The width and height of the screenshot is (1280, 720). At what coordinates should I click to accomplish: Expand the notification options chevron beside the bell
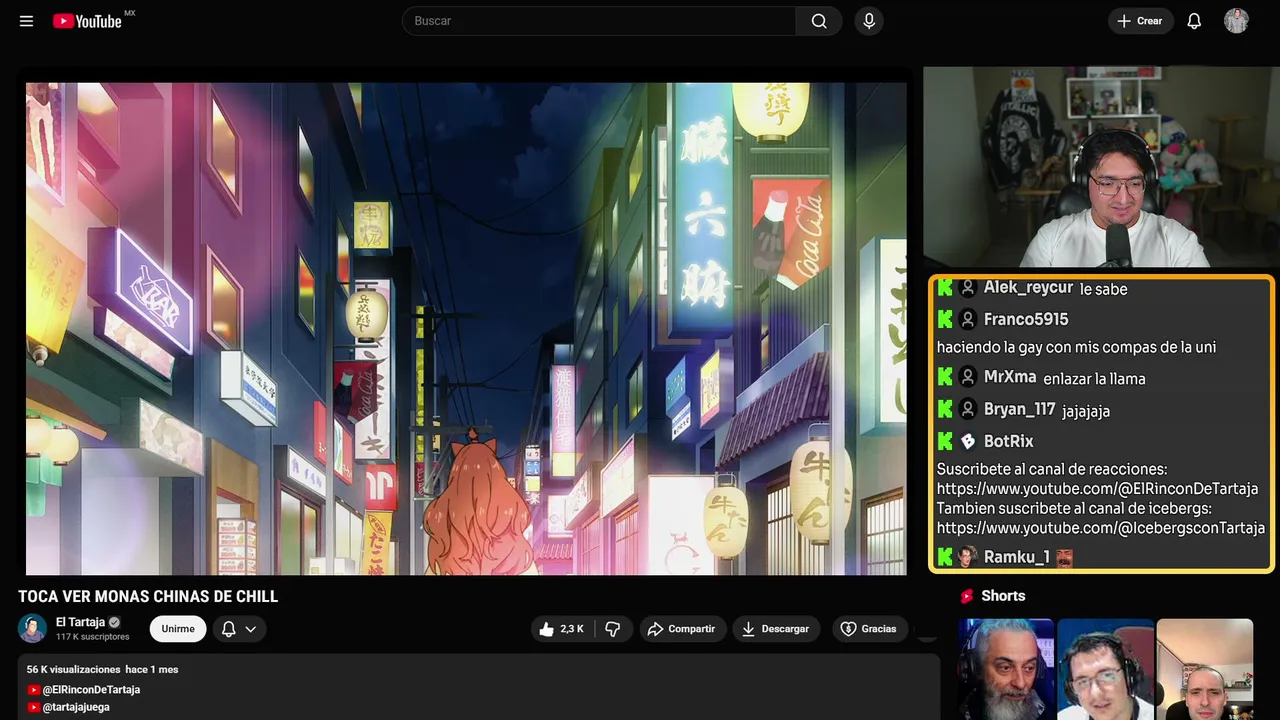(x=251, y=629)
